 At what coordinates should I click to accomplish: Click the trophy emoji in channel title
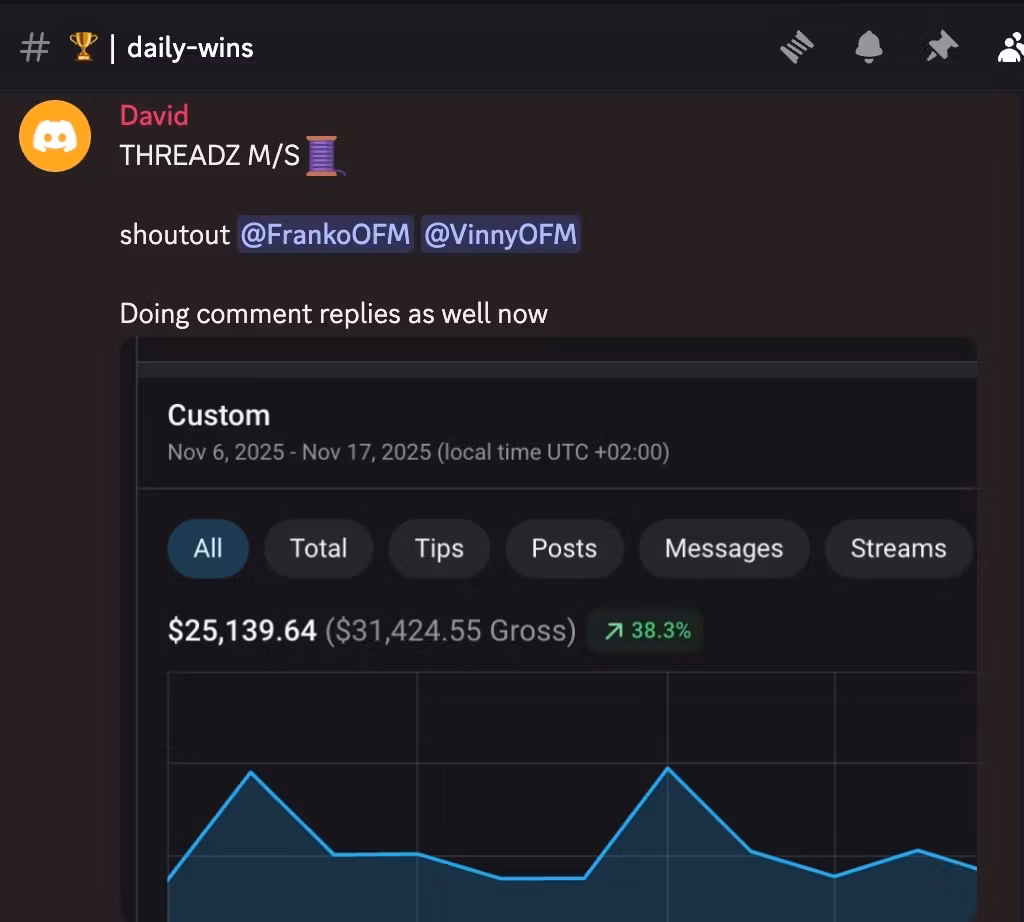click(x=84, y=47)
